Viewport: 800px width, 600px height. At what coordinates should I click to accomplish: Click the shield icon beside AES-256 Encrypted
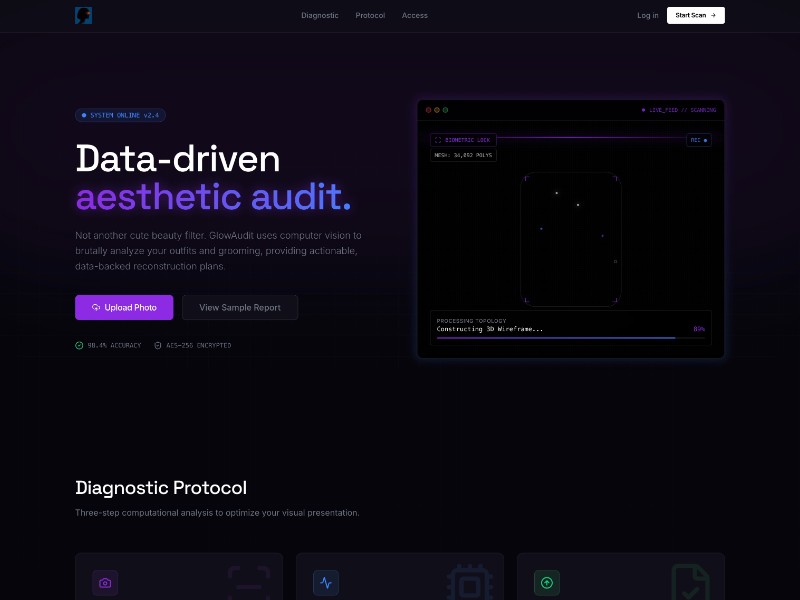point(158,345)
